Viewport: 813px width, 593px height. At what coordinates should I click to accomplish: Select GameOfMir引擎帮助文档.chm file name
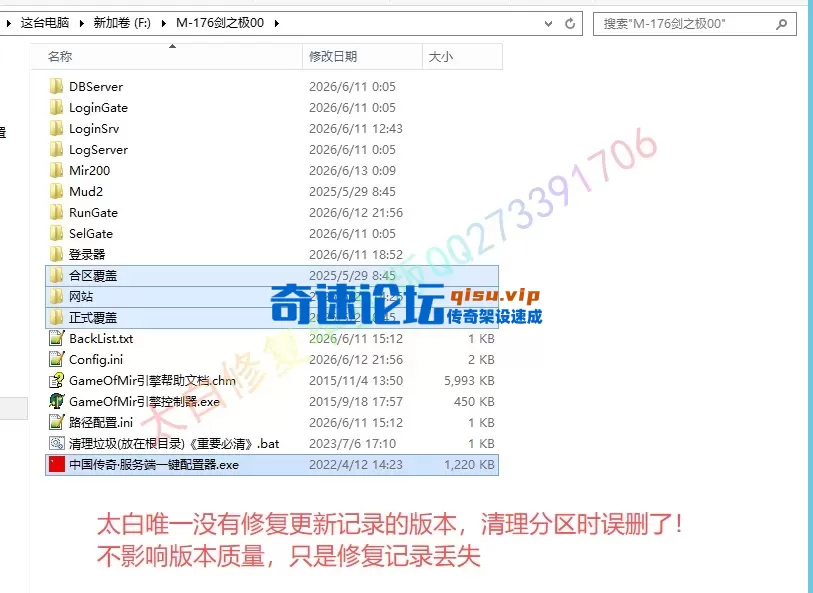pyautogui.click(x=152, y=380)
